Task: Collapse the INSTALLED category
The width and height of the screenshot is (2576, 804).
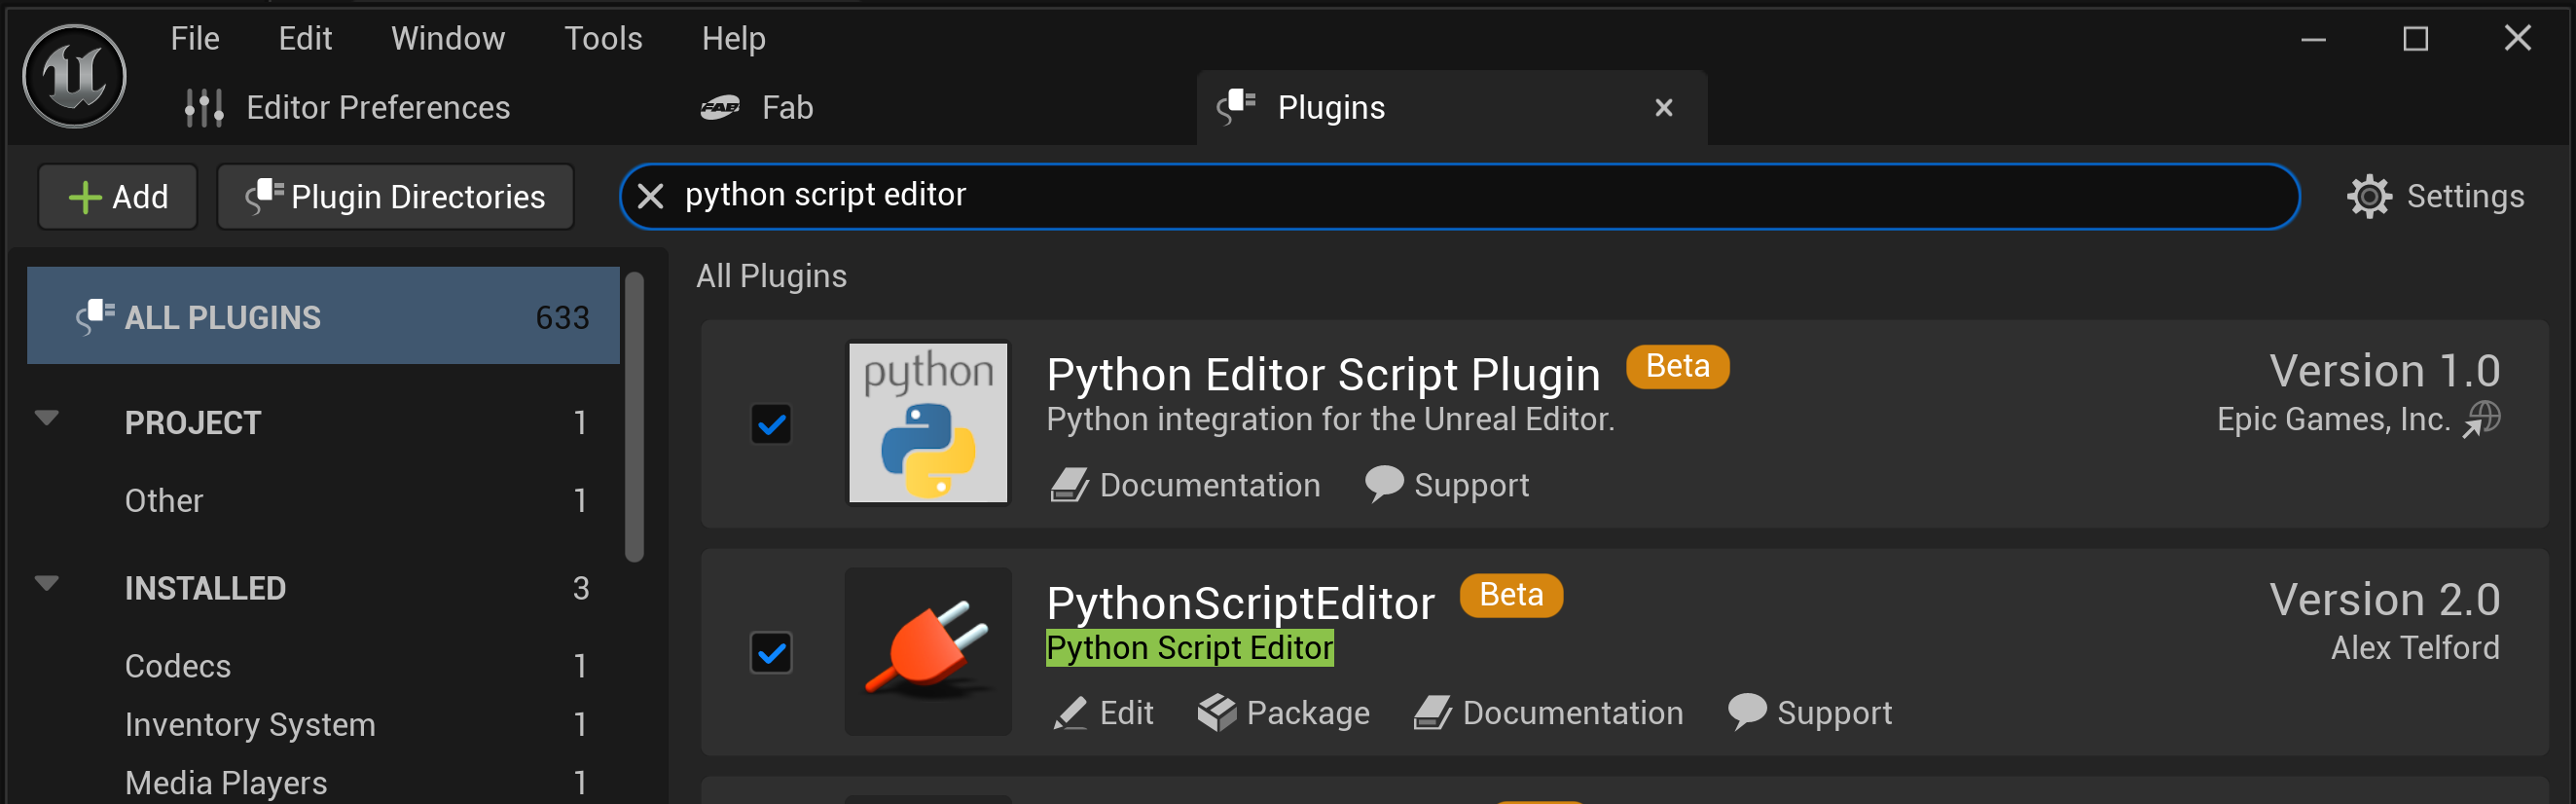Action: [x=47, y=584]
